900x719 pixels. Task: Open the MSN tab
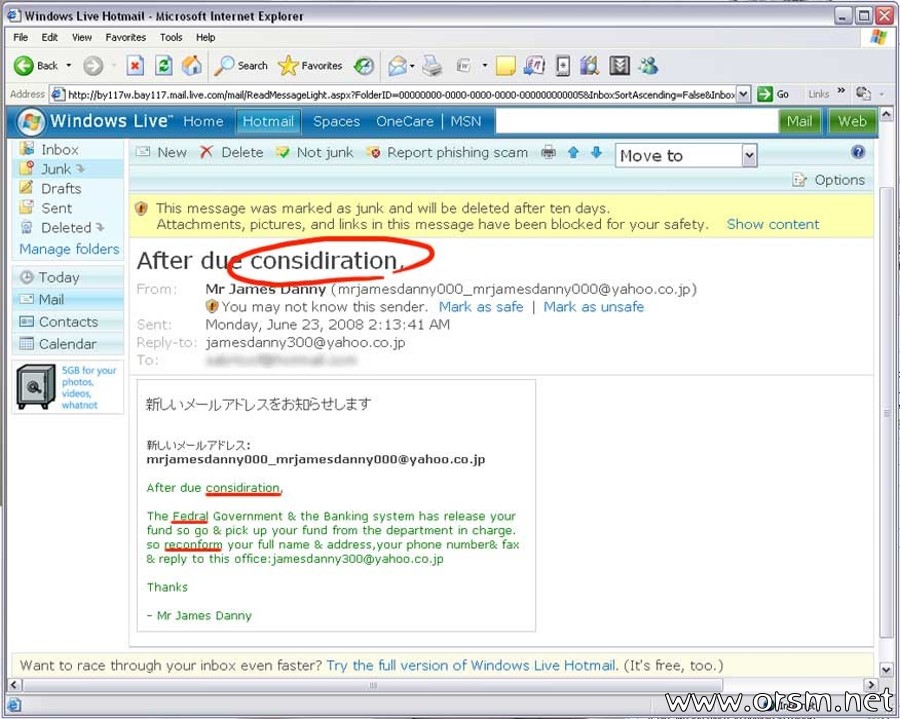(465, 122)
